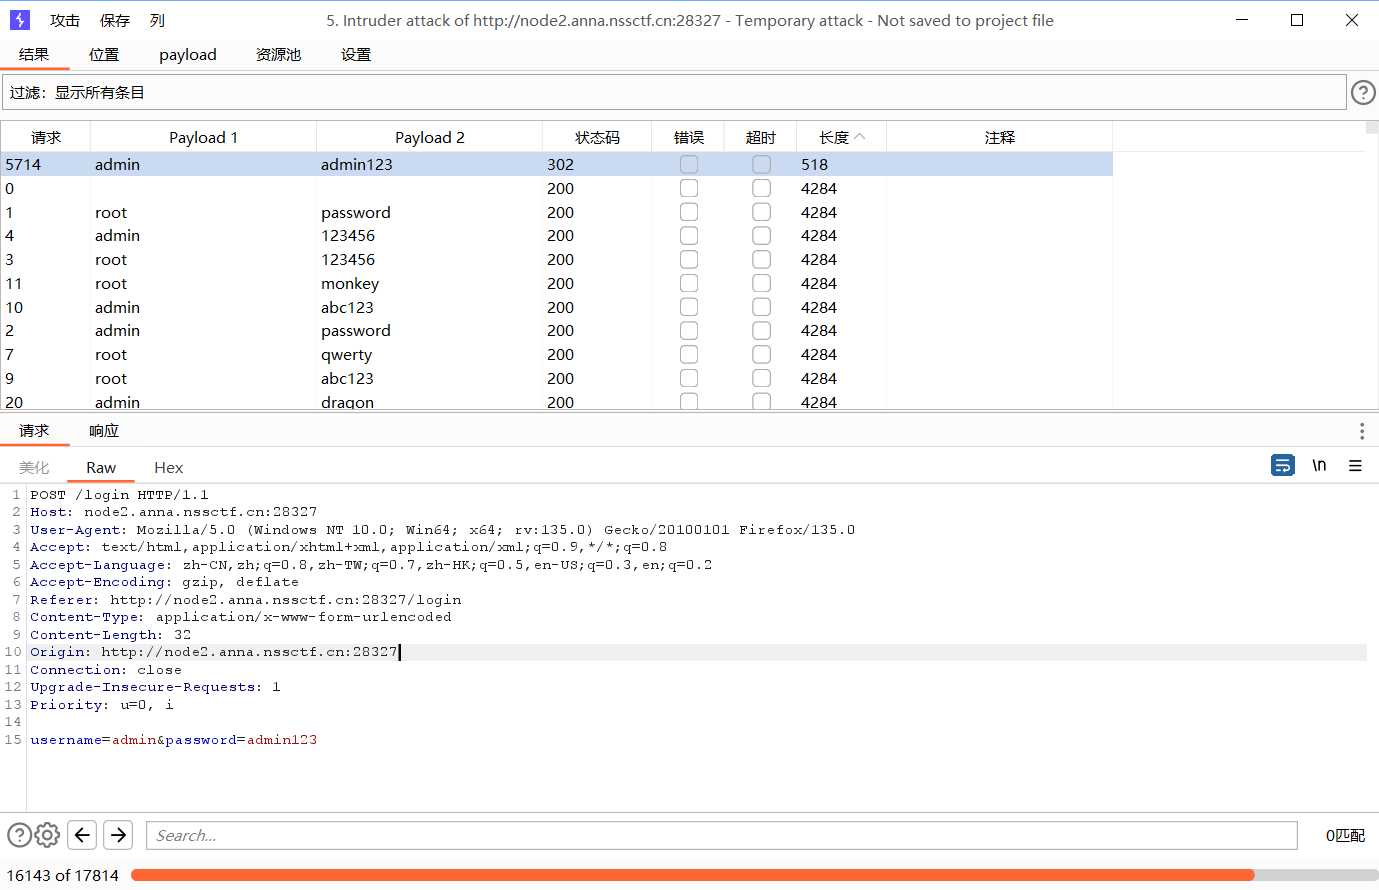Toggle 错误 checkbox for request 0
The height and width of the screenshot is (890, 1379).
(x=689, y=188)
